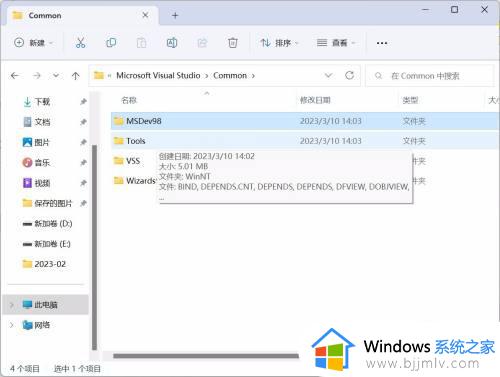Maximize the File Explorer window
The height and width of the screenshot is (377, 500).
click(x=454, y=10)
